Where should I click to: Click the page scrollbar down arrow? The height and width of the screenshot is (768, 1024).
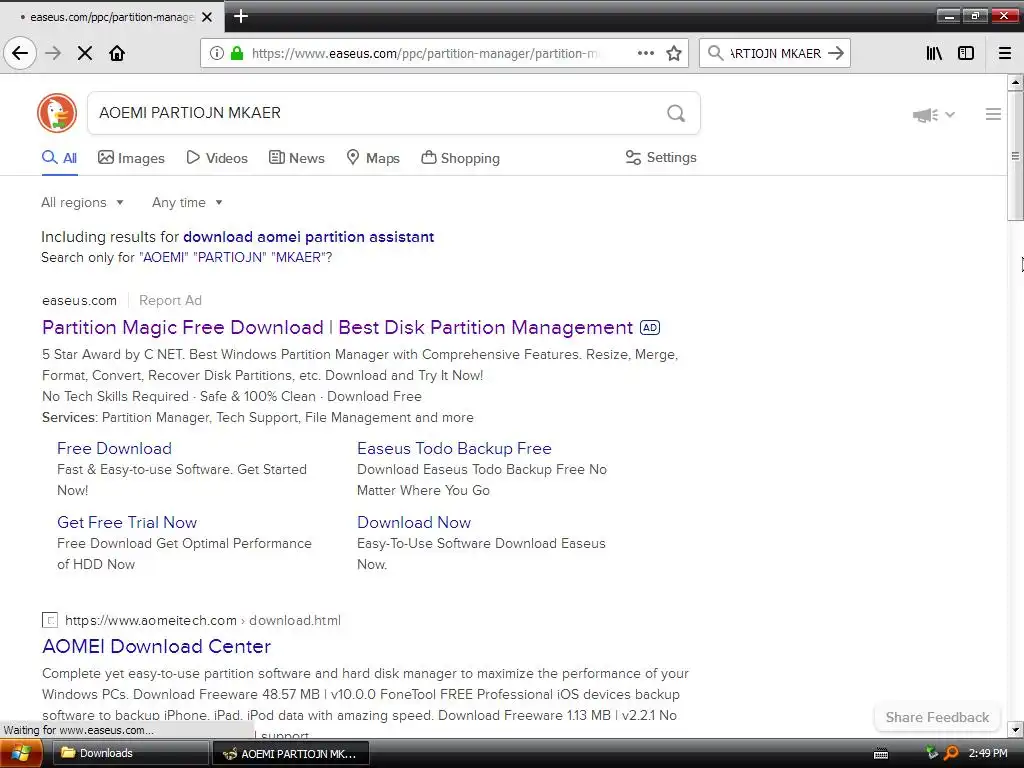[x=1015, y=729]
